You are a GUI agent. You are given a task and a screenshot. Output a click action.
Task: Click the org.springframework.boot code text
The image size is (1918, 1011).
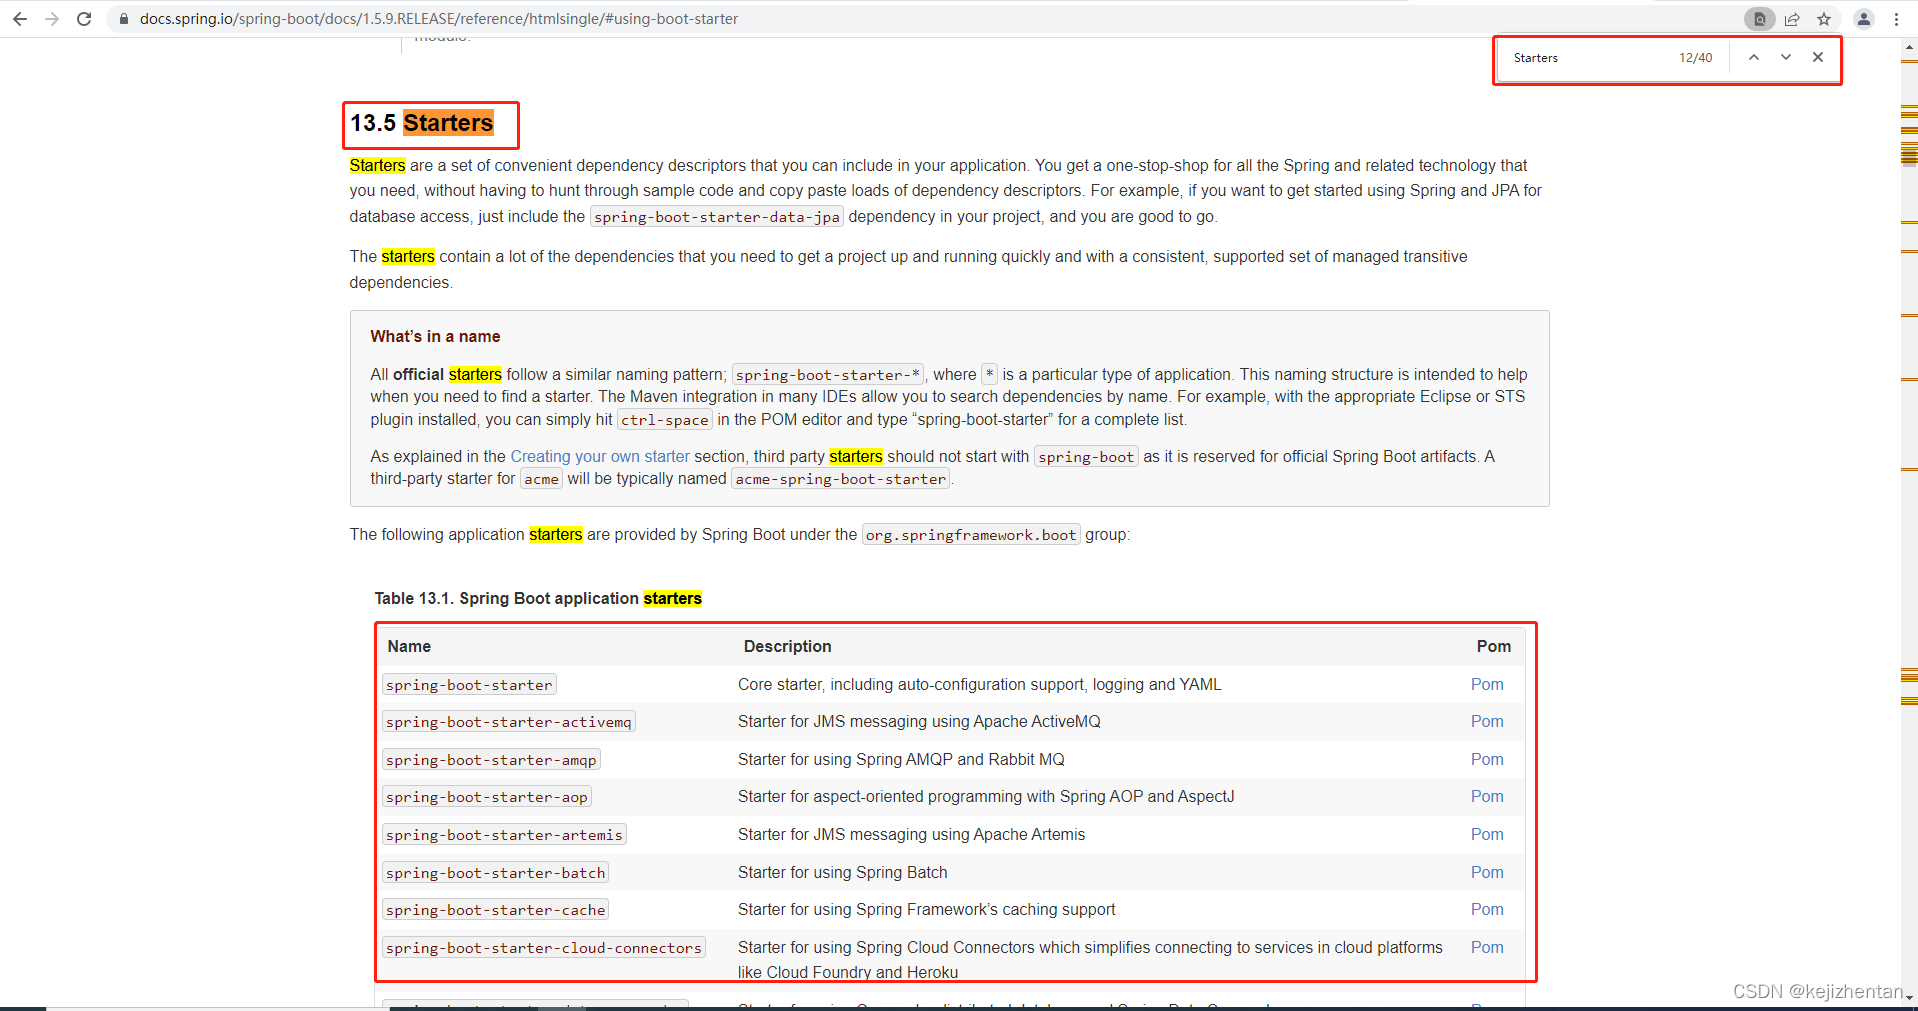pyautogui.click(x=971, y=535)
